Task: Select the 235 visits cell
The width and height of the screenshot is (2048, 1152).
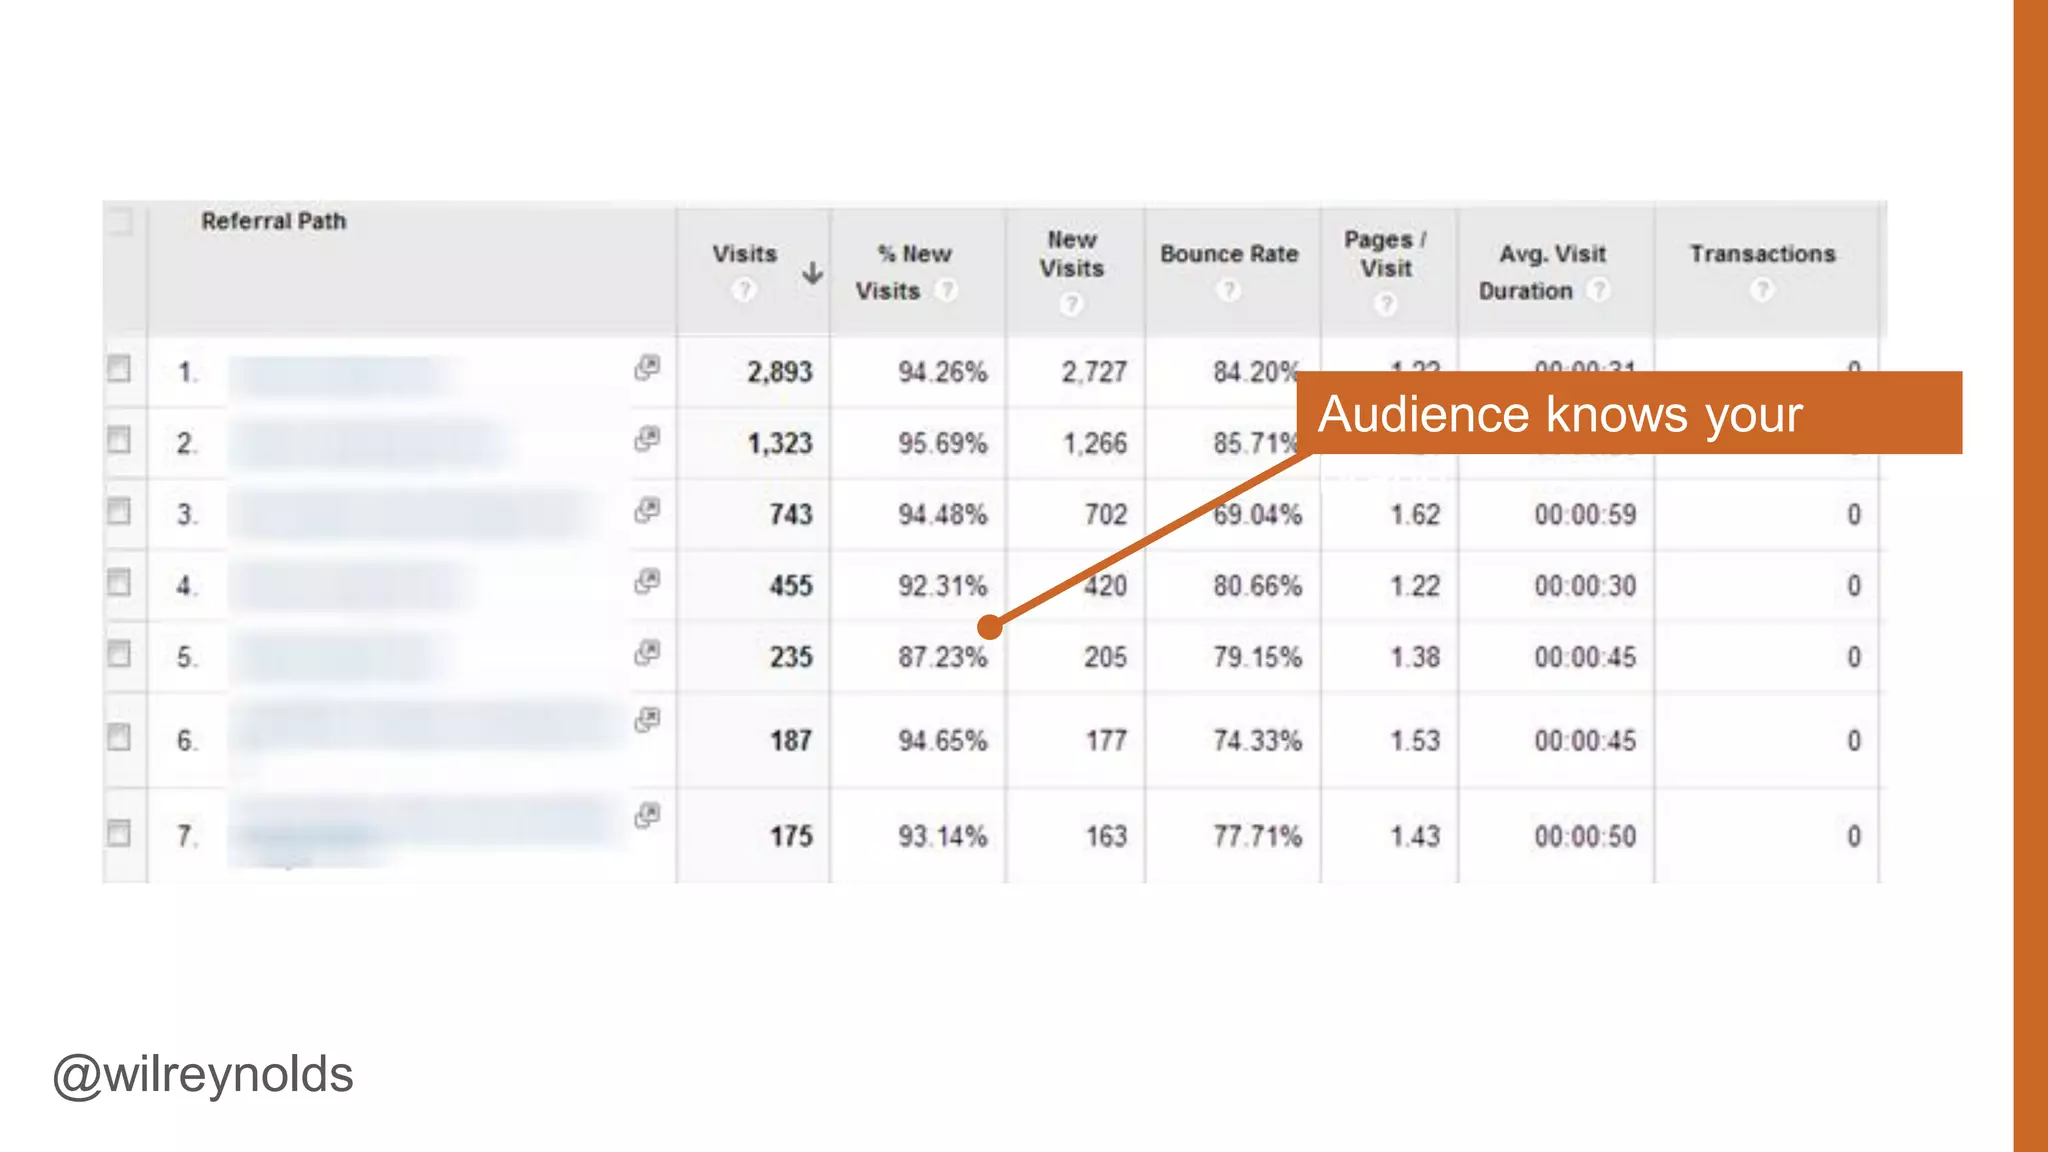Action: (791, 657)
